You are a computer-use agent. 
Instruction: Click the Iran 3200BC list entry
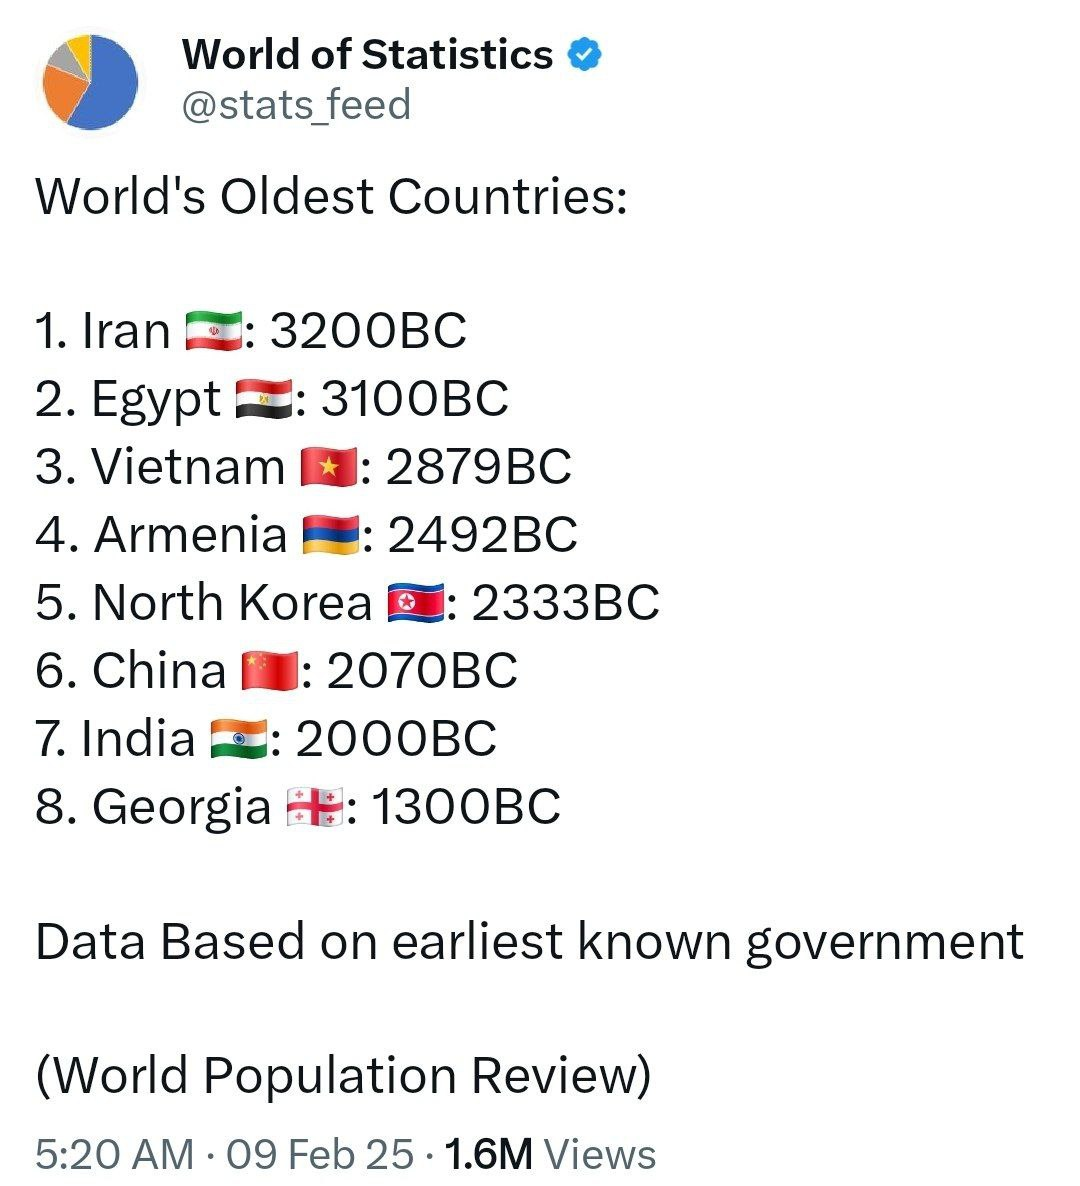pyautogui.click(x=250, y=331)
